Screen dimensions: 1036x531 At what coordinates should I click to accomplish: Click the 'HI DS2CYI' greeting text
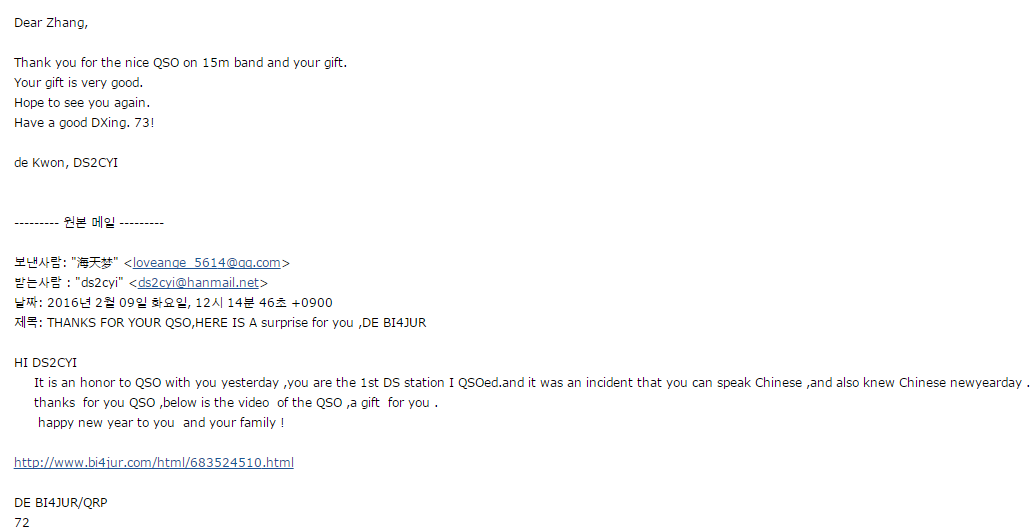click(x=46, y=363)
